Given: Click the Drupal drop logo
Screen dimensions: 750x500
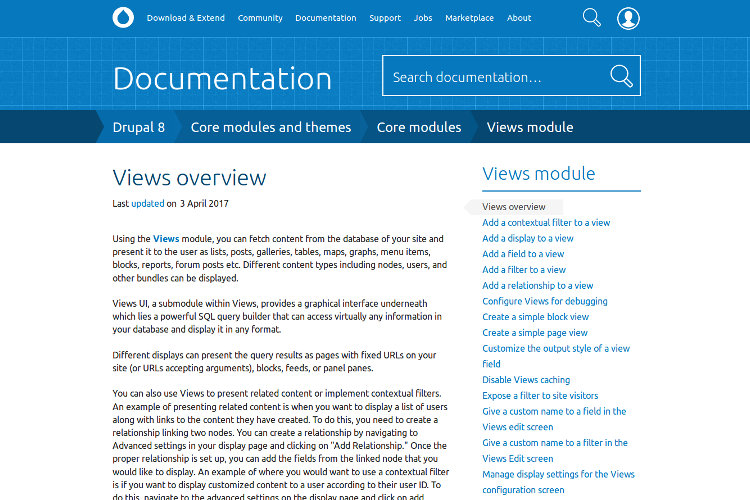Looking at the screenshot, I should [x=123, y=18].
